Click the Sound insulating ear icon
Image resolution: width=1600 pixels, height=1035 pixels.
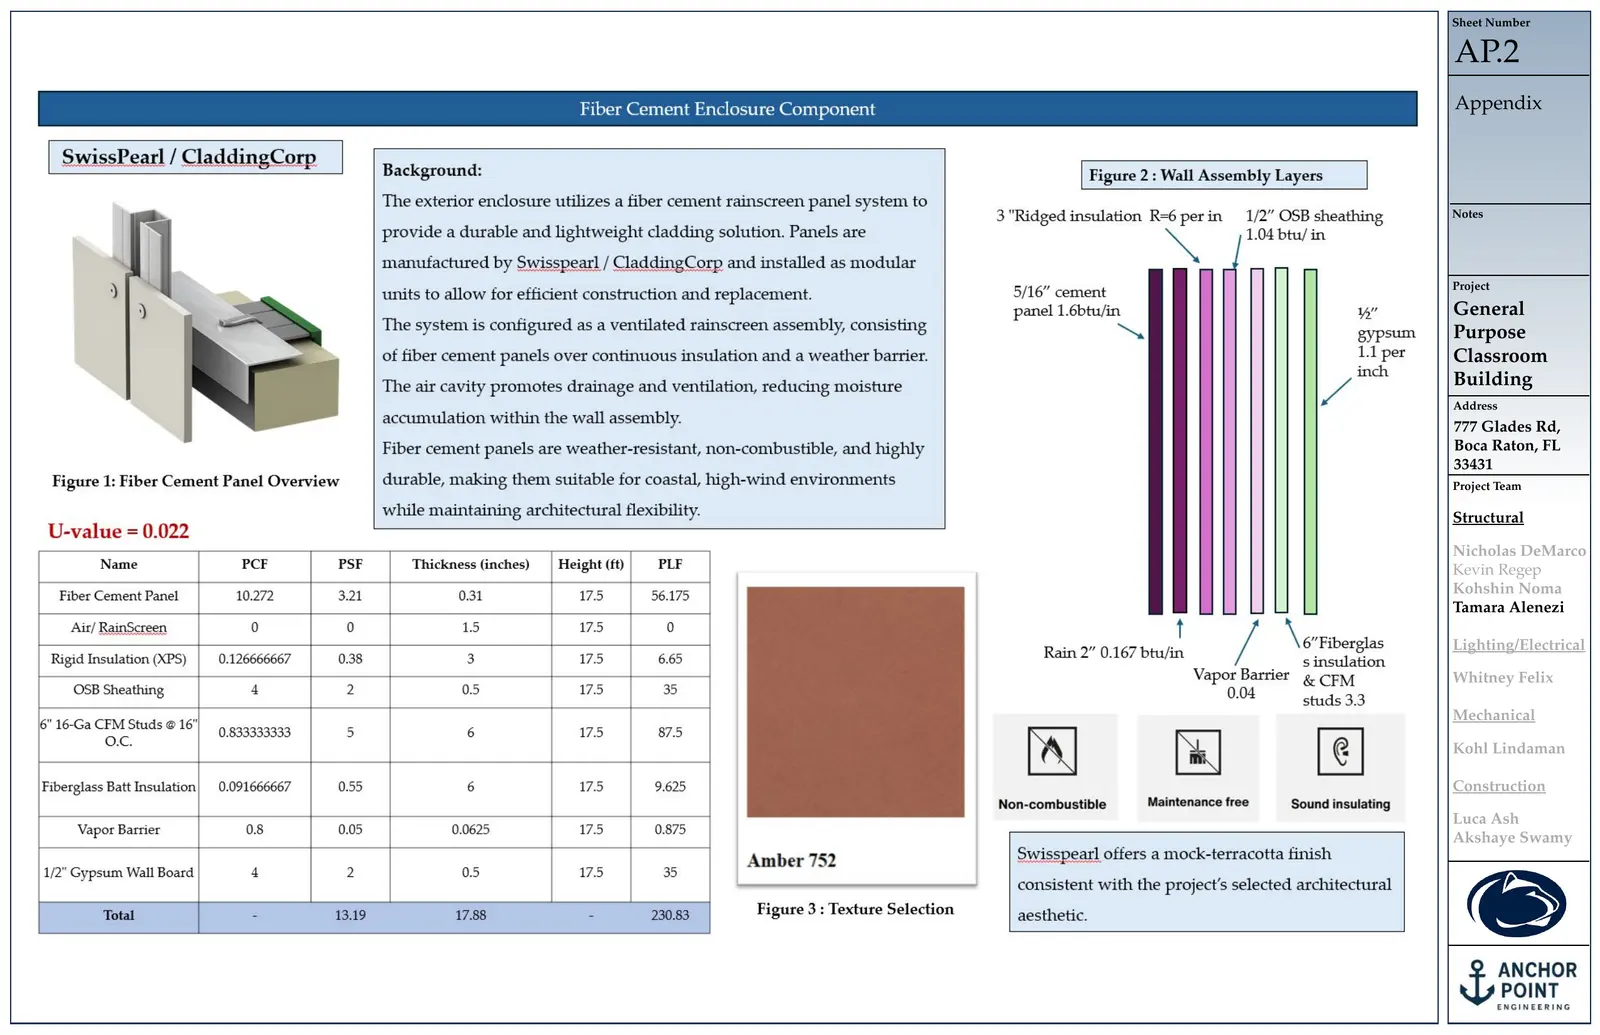[1340, 751]
